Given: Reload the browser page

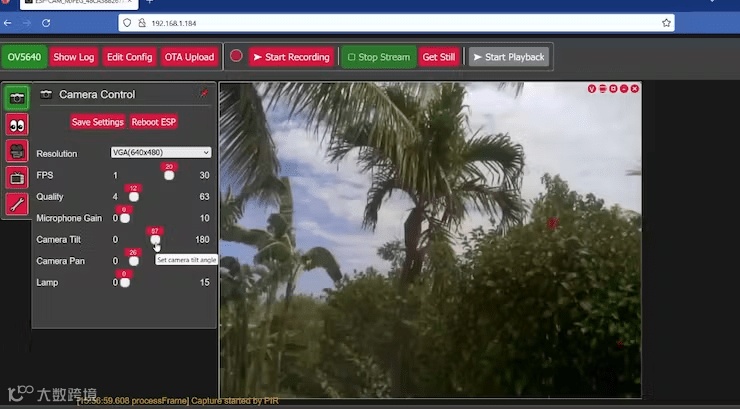Looking at the screenshot, I should pyautogui.click(x=46, y=23).
